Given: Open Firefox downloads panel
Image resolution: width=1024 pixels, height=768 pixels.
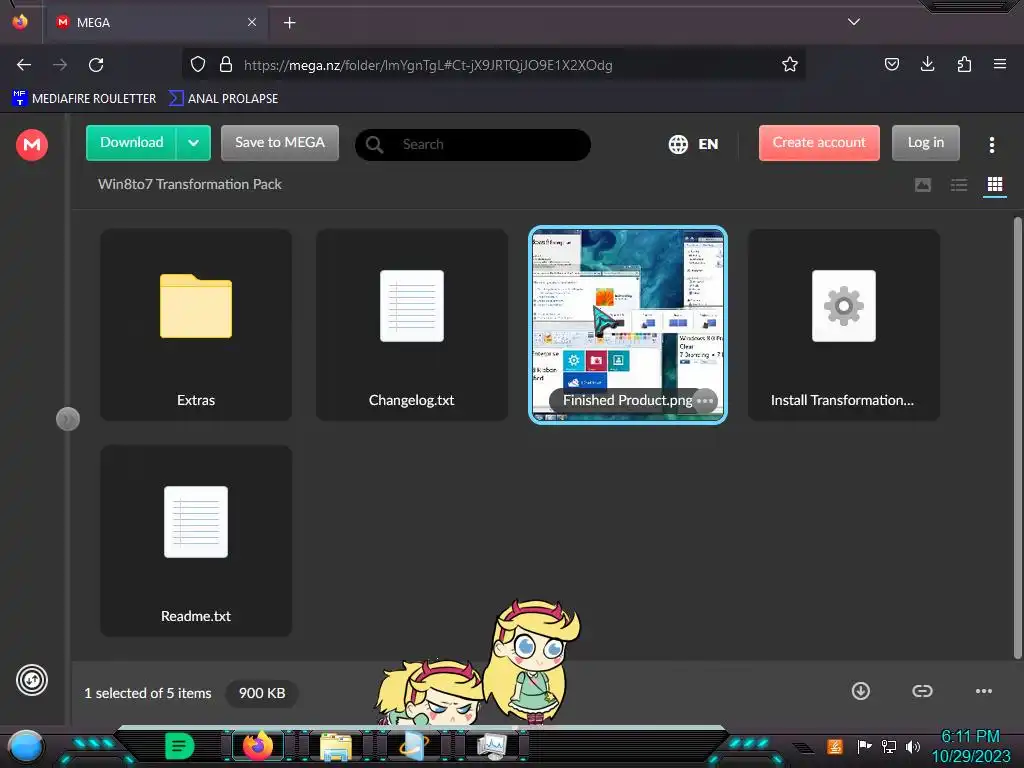Looking at the screenshot, I should [x=927, y=64].
